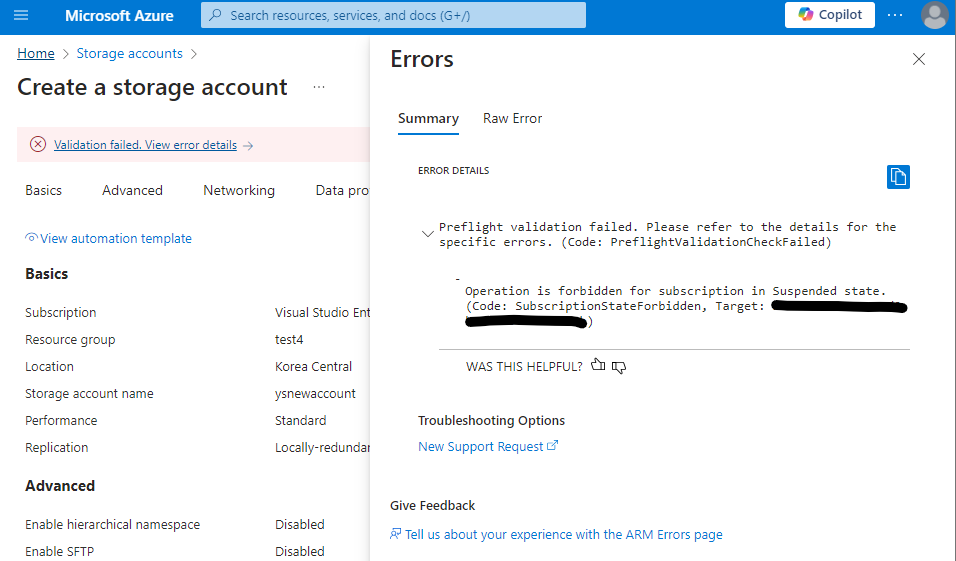
Task: Click the Enable hierarchical namespace label
Action: (112, 524)
